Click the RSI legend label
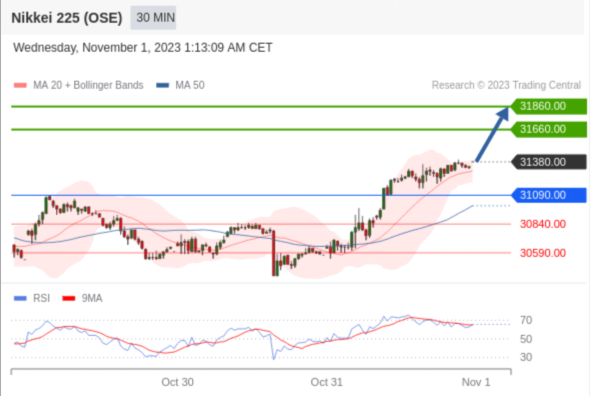Screen dimensions: 593x396 [42, 298]
